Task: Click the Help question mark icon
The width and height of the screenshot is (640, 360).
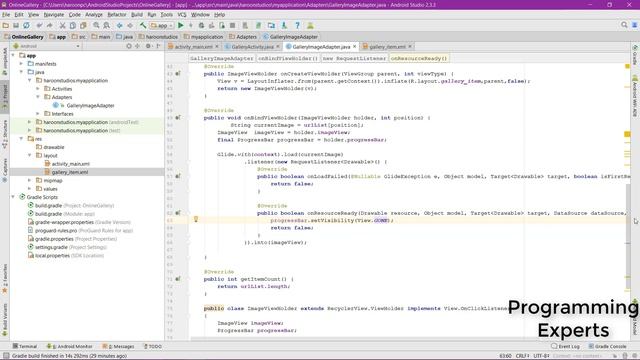Action: point(298,25)
